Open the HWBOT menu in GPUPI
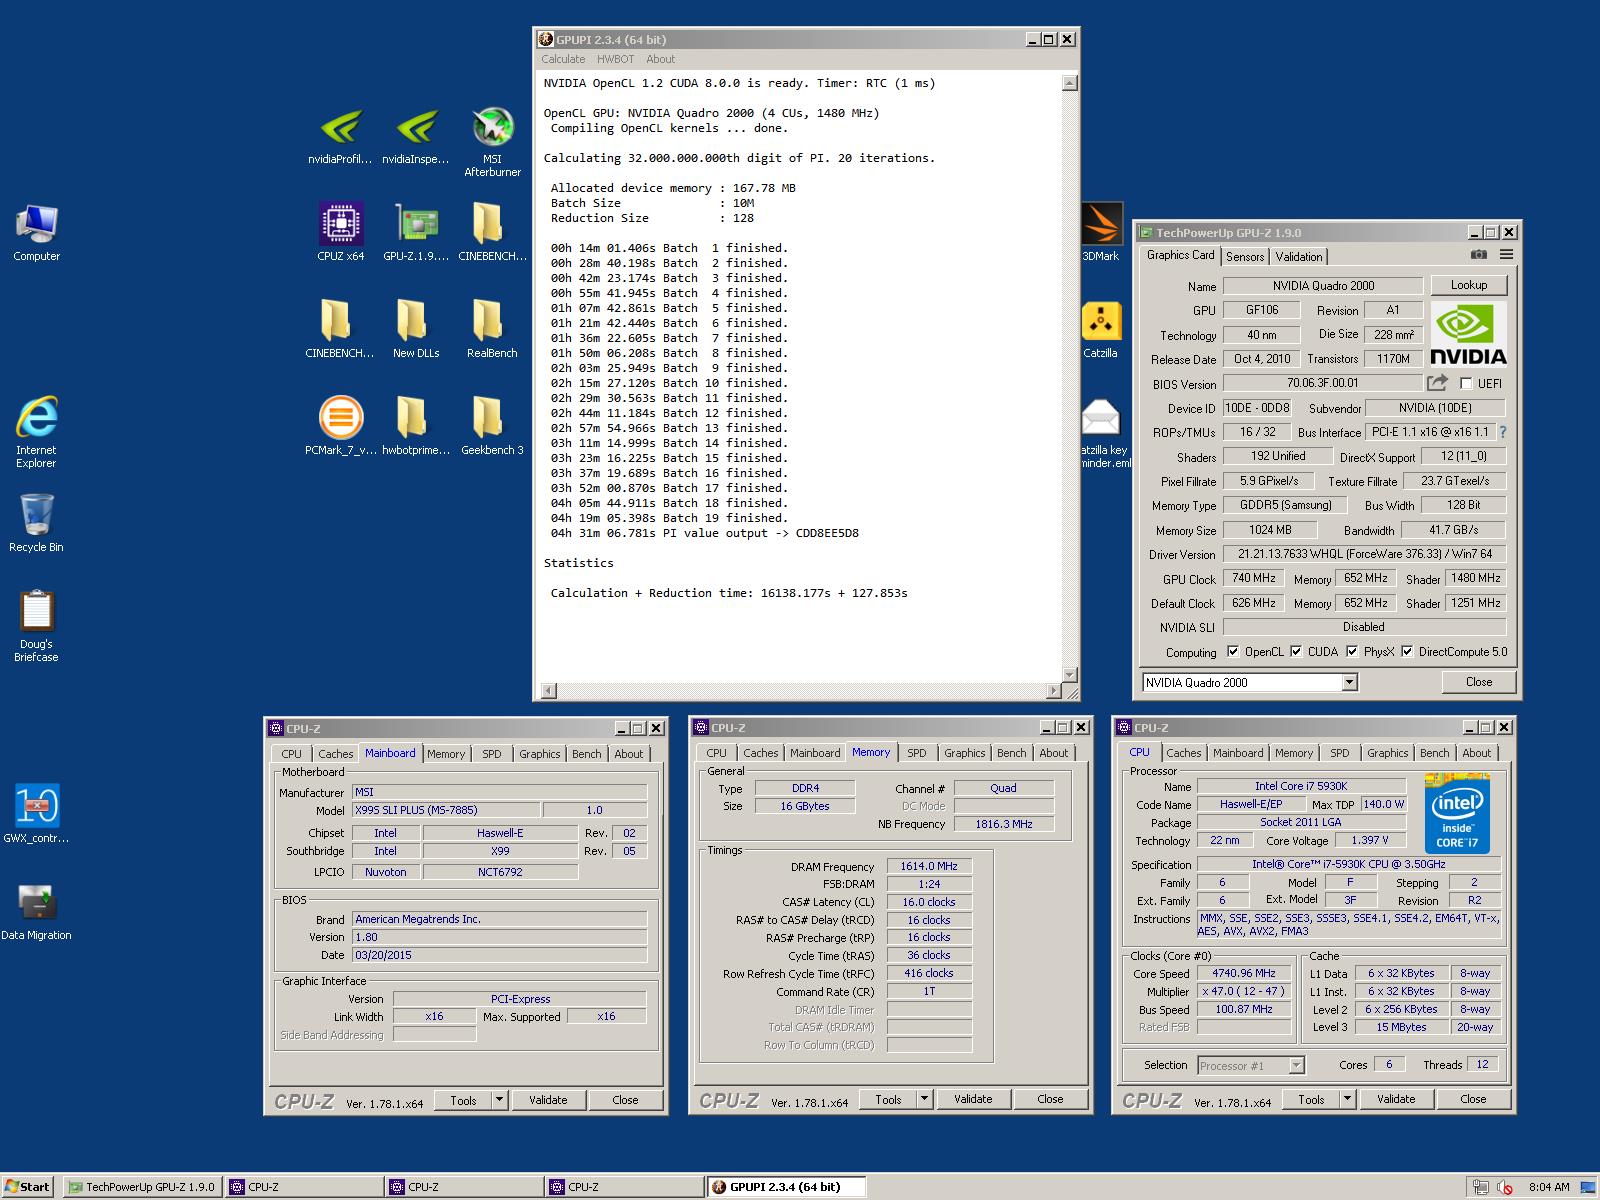Screen dimensions: 1600x1200 point(615,59)
